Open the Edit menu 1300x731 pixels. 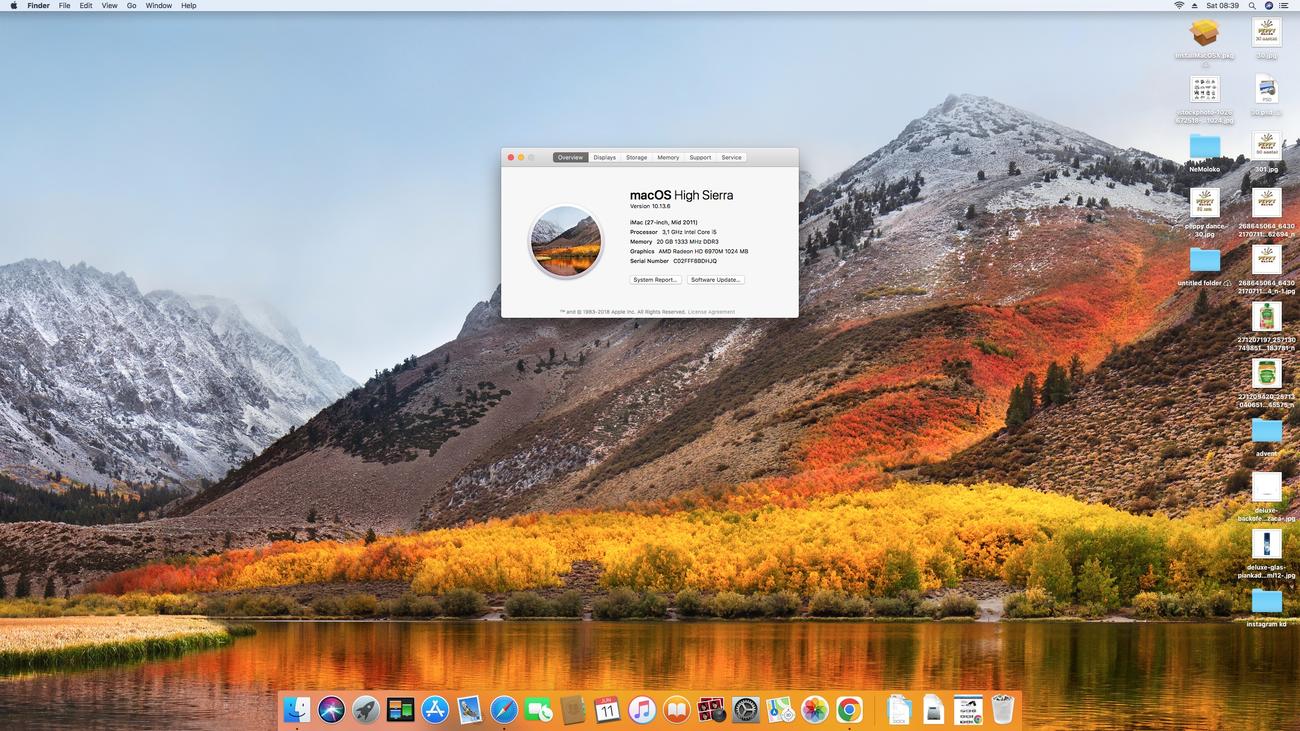86,6
